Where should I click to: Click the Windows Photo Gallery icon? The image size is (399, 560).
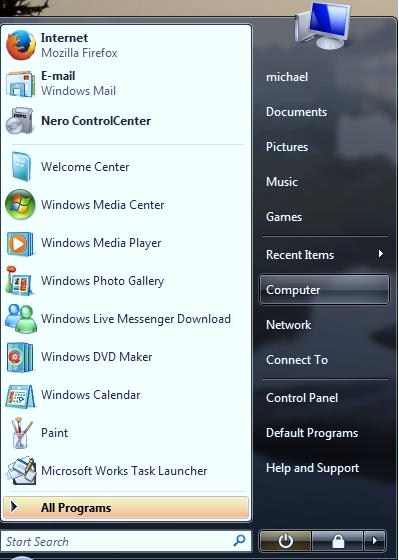(19, 280)
